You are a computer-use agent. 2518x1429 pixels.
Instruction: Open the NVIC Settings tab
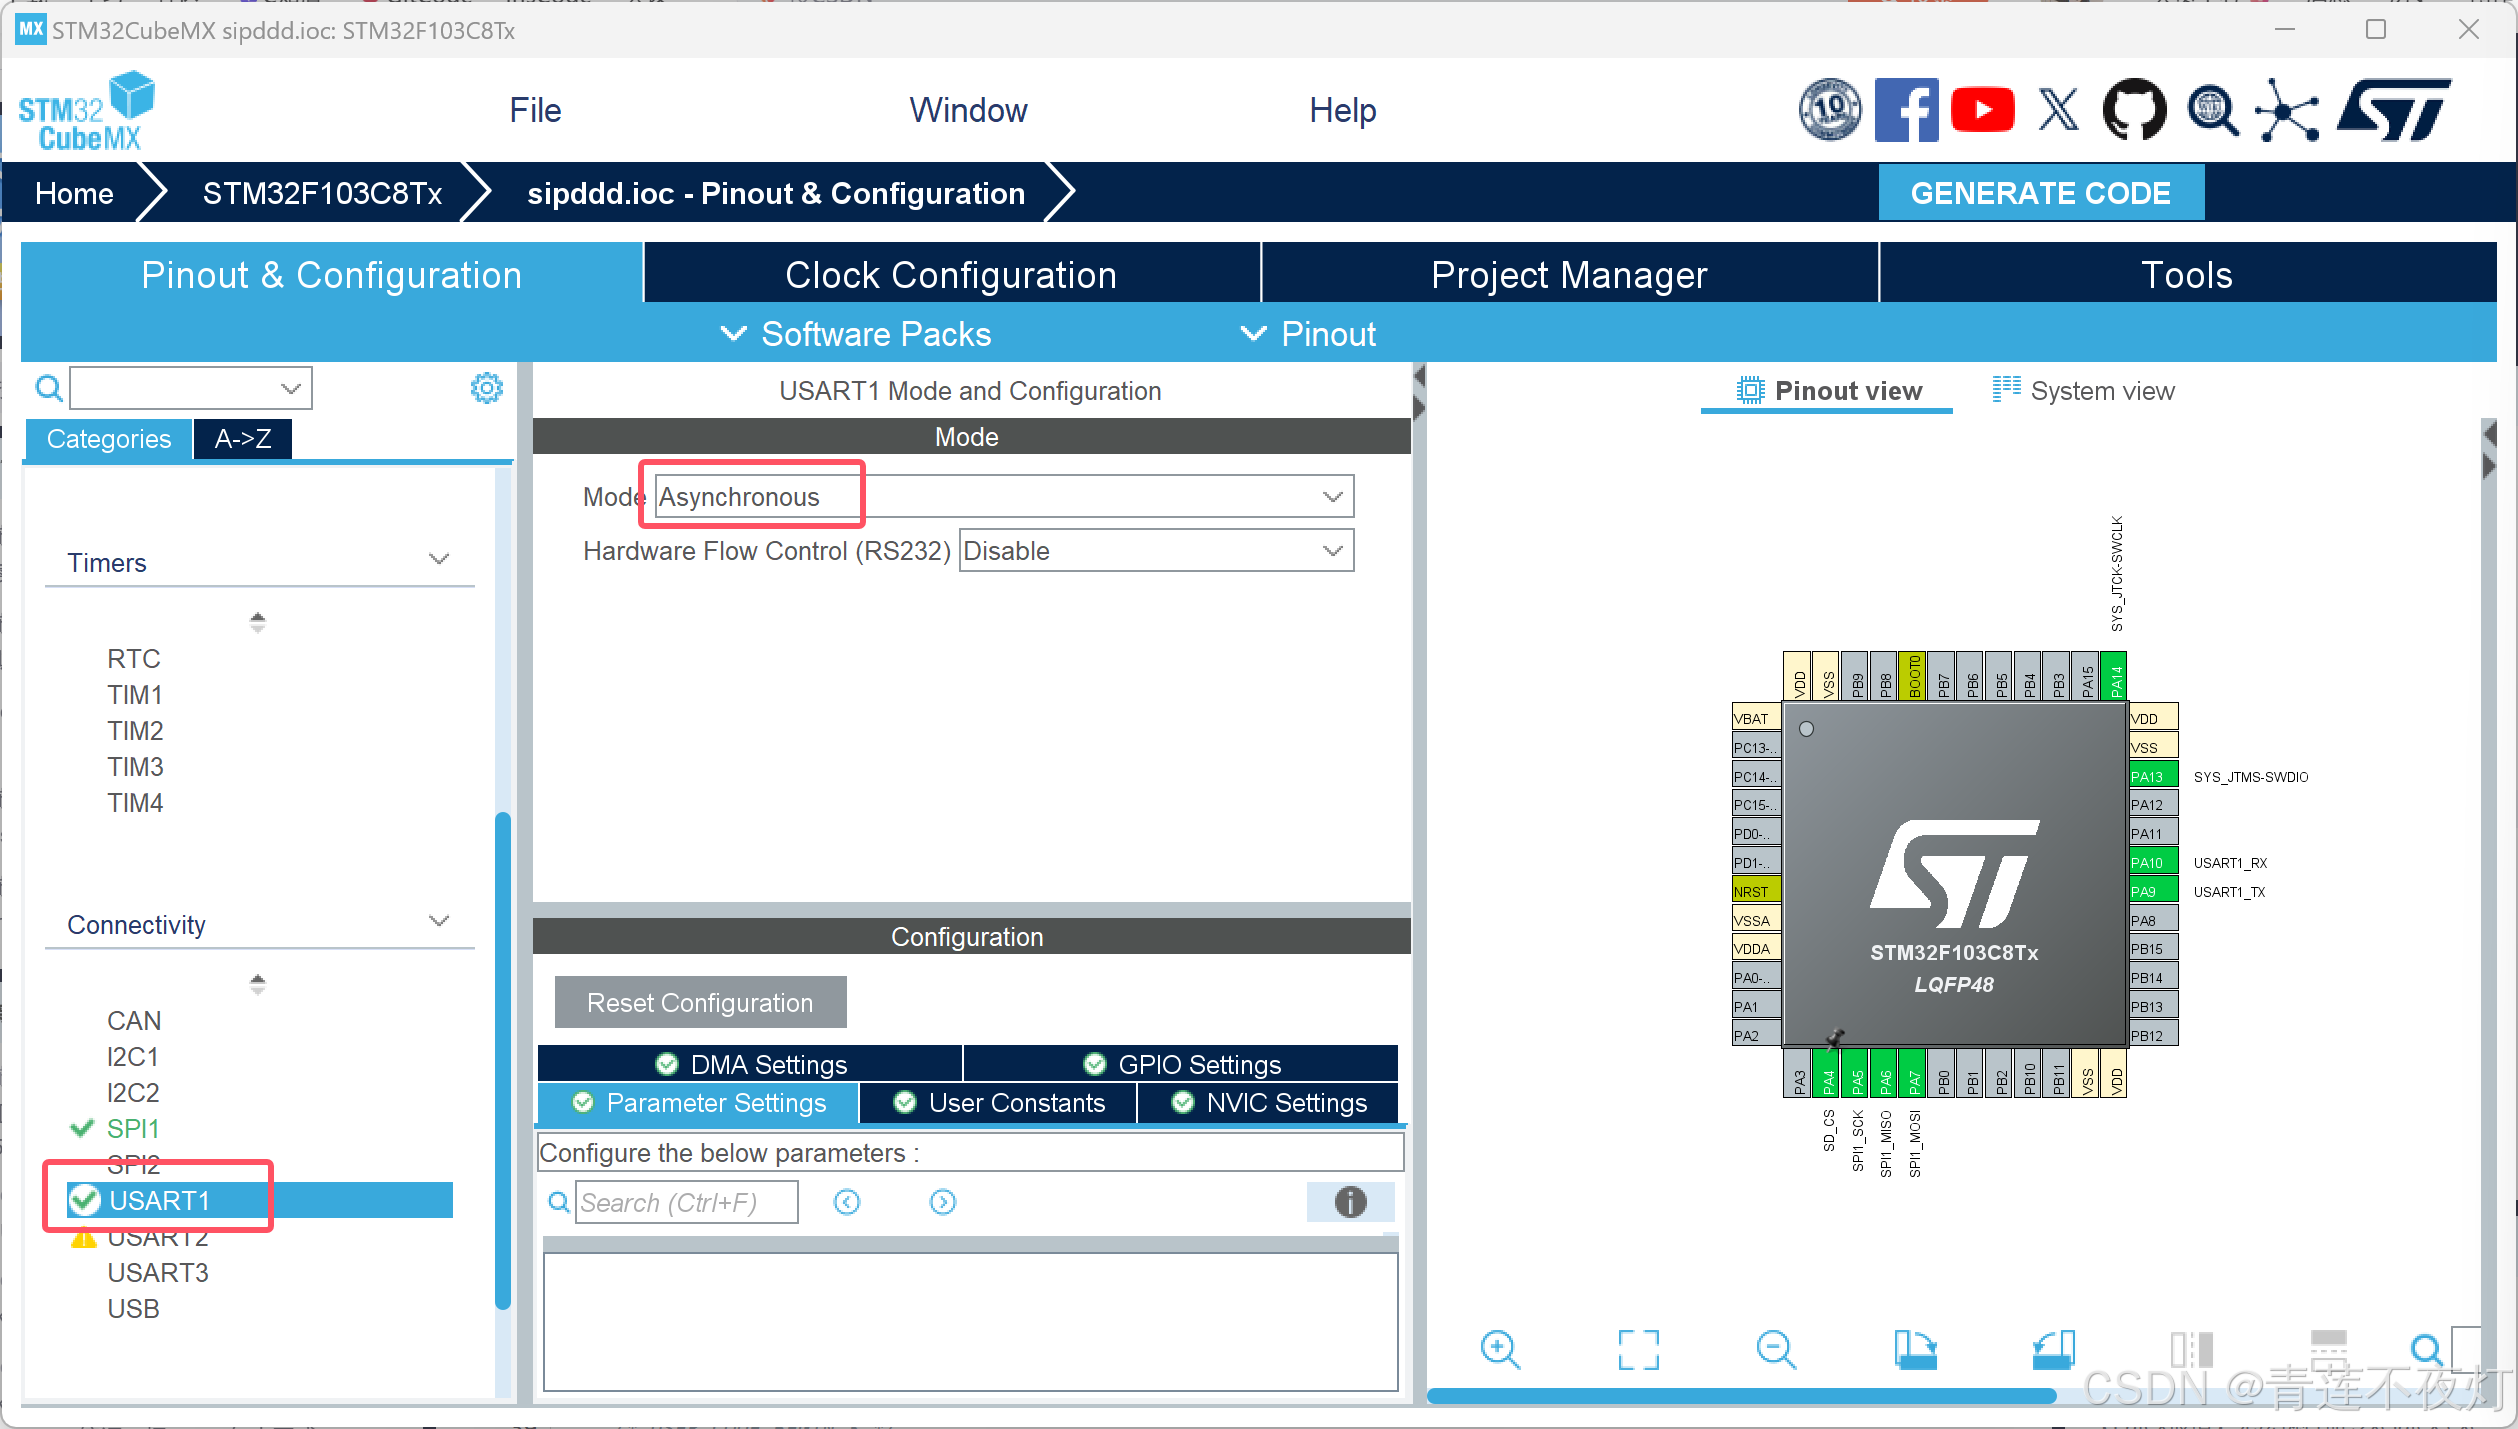pyautogui.click(x=1268, y=1103)
